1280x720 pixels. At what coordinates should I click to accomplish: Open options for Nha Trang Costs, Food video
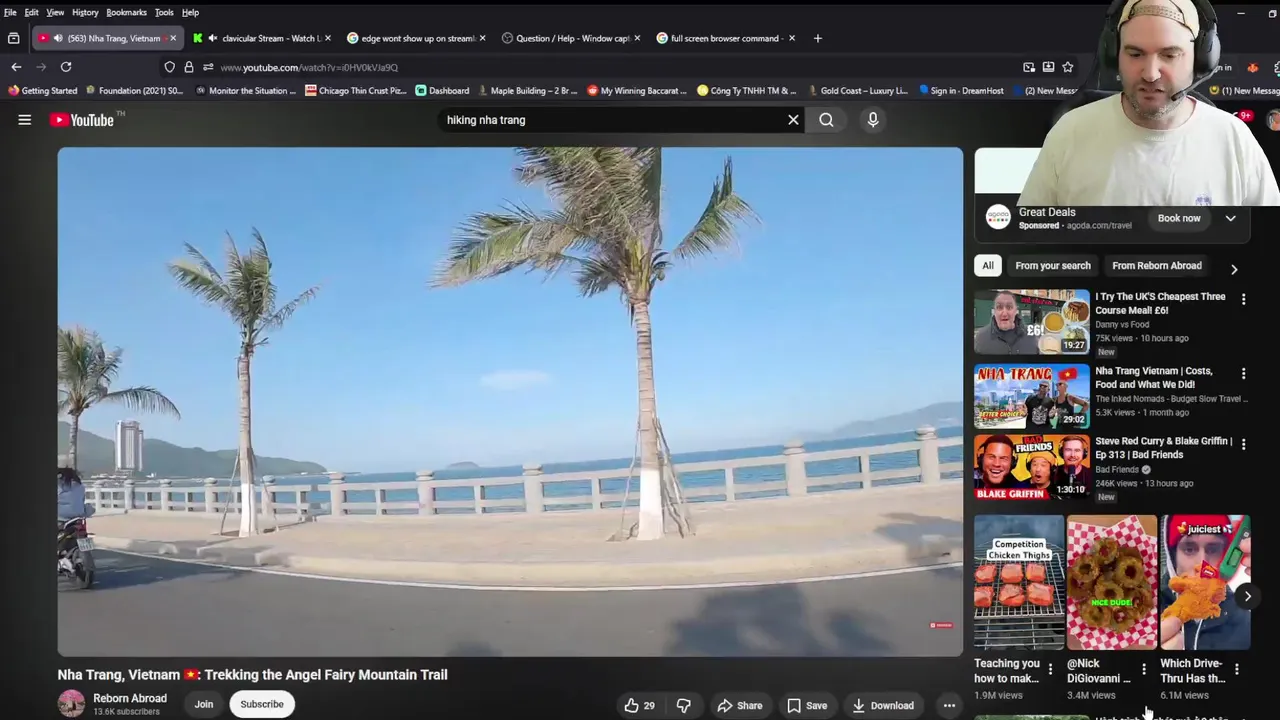coord(1243,374)
